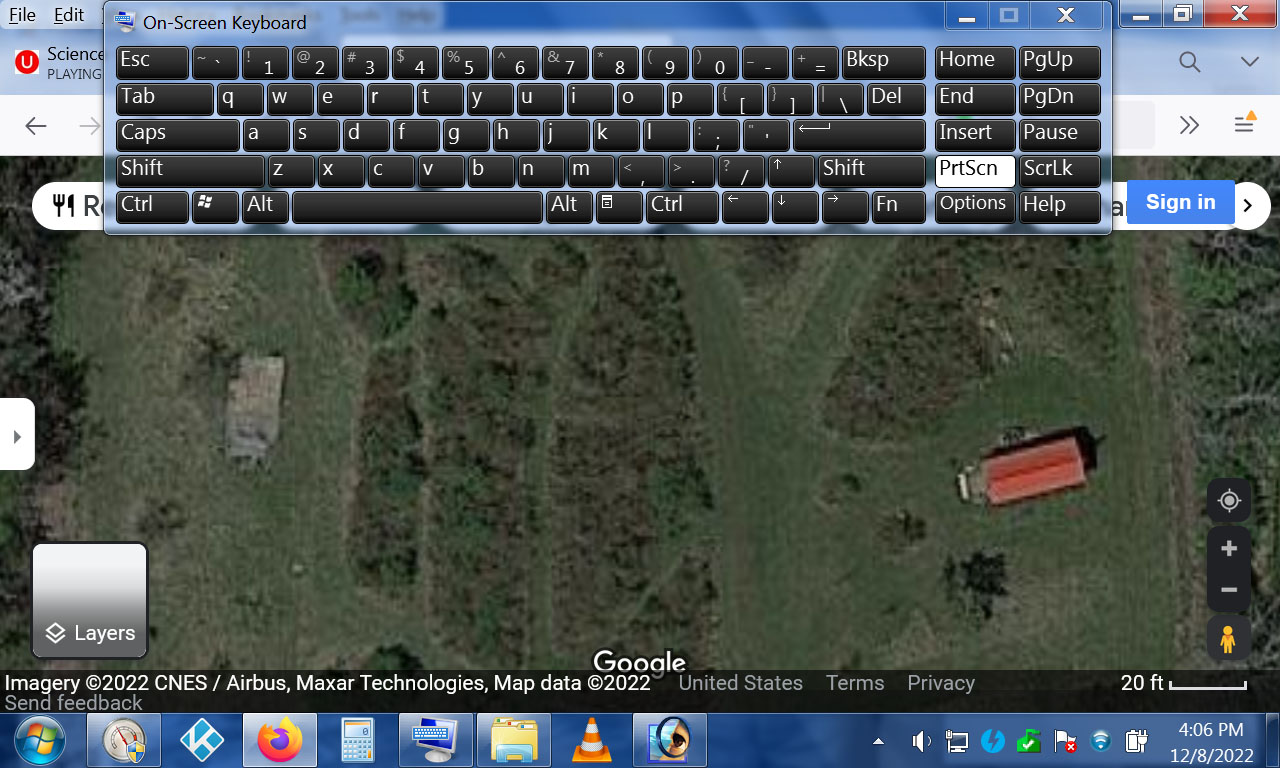Image resolution: width=1280 pixels, height=768 pixels.
Task: Expand the tab list dropdown chevron
Action: point(1249,62)
